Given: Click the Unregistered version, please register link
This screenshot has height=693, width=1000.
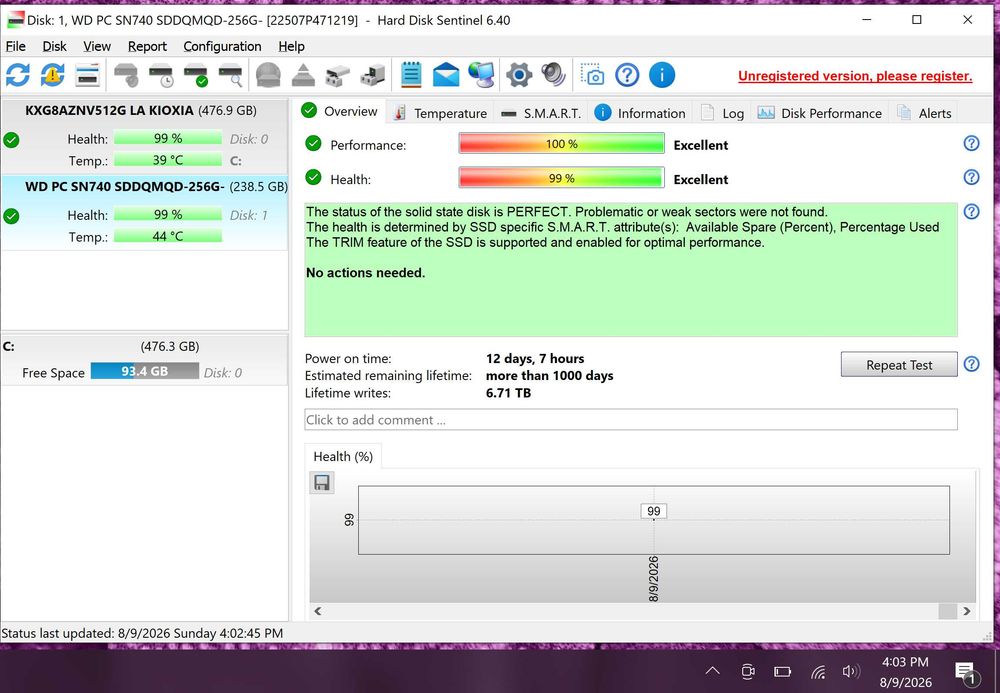Looking at the screenshot, I should (x=855, y=76).
